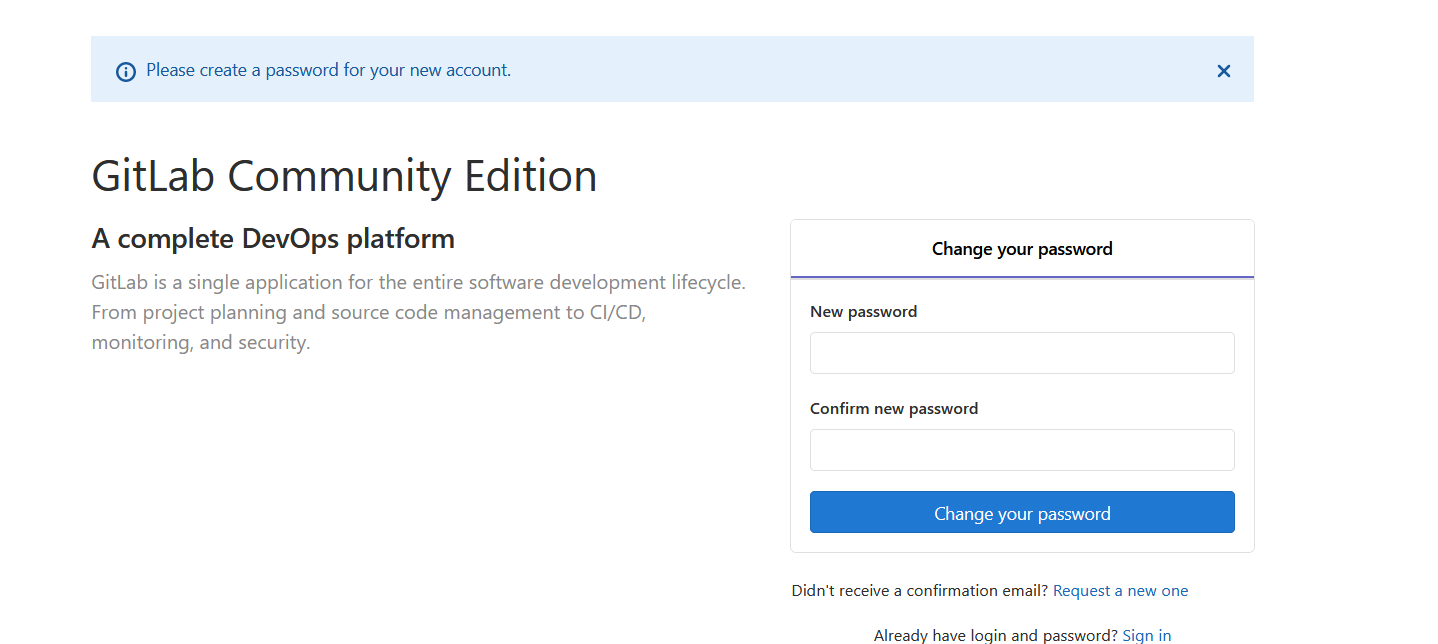
Task: Click the 'New password' field label
Action: pyautogui.click(x=863, y=312)
